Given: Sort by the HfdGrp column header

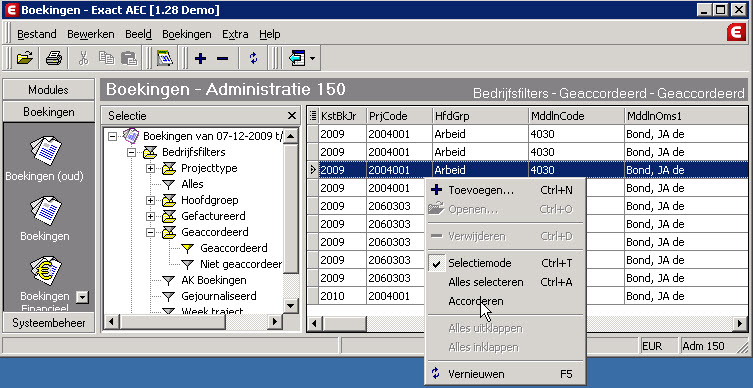Looking at the screenshot, I should (x=480, y=116).
